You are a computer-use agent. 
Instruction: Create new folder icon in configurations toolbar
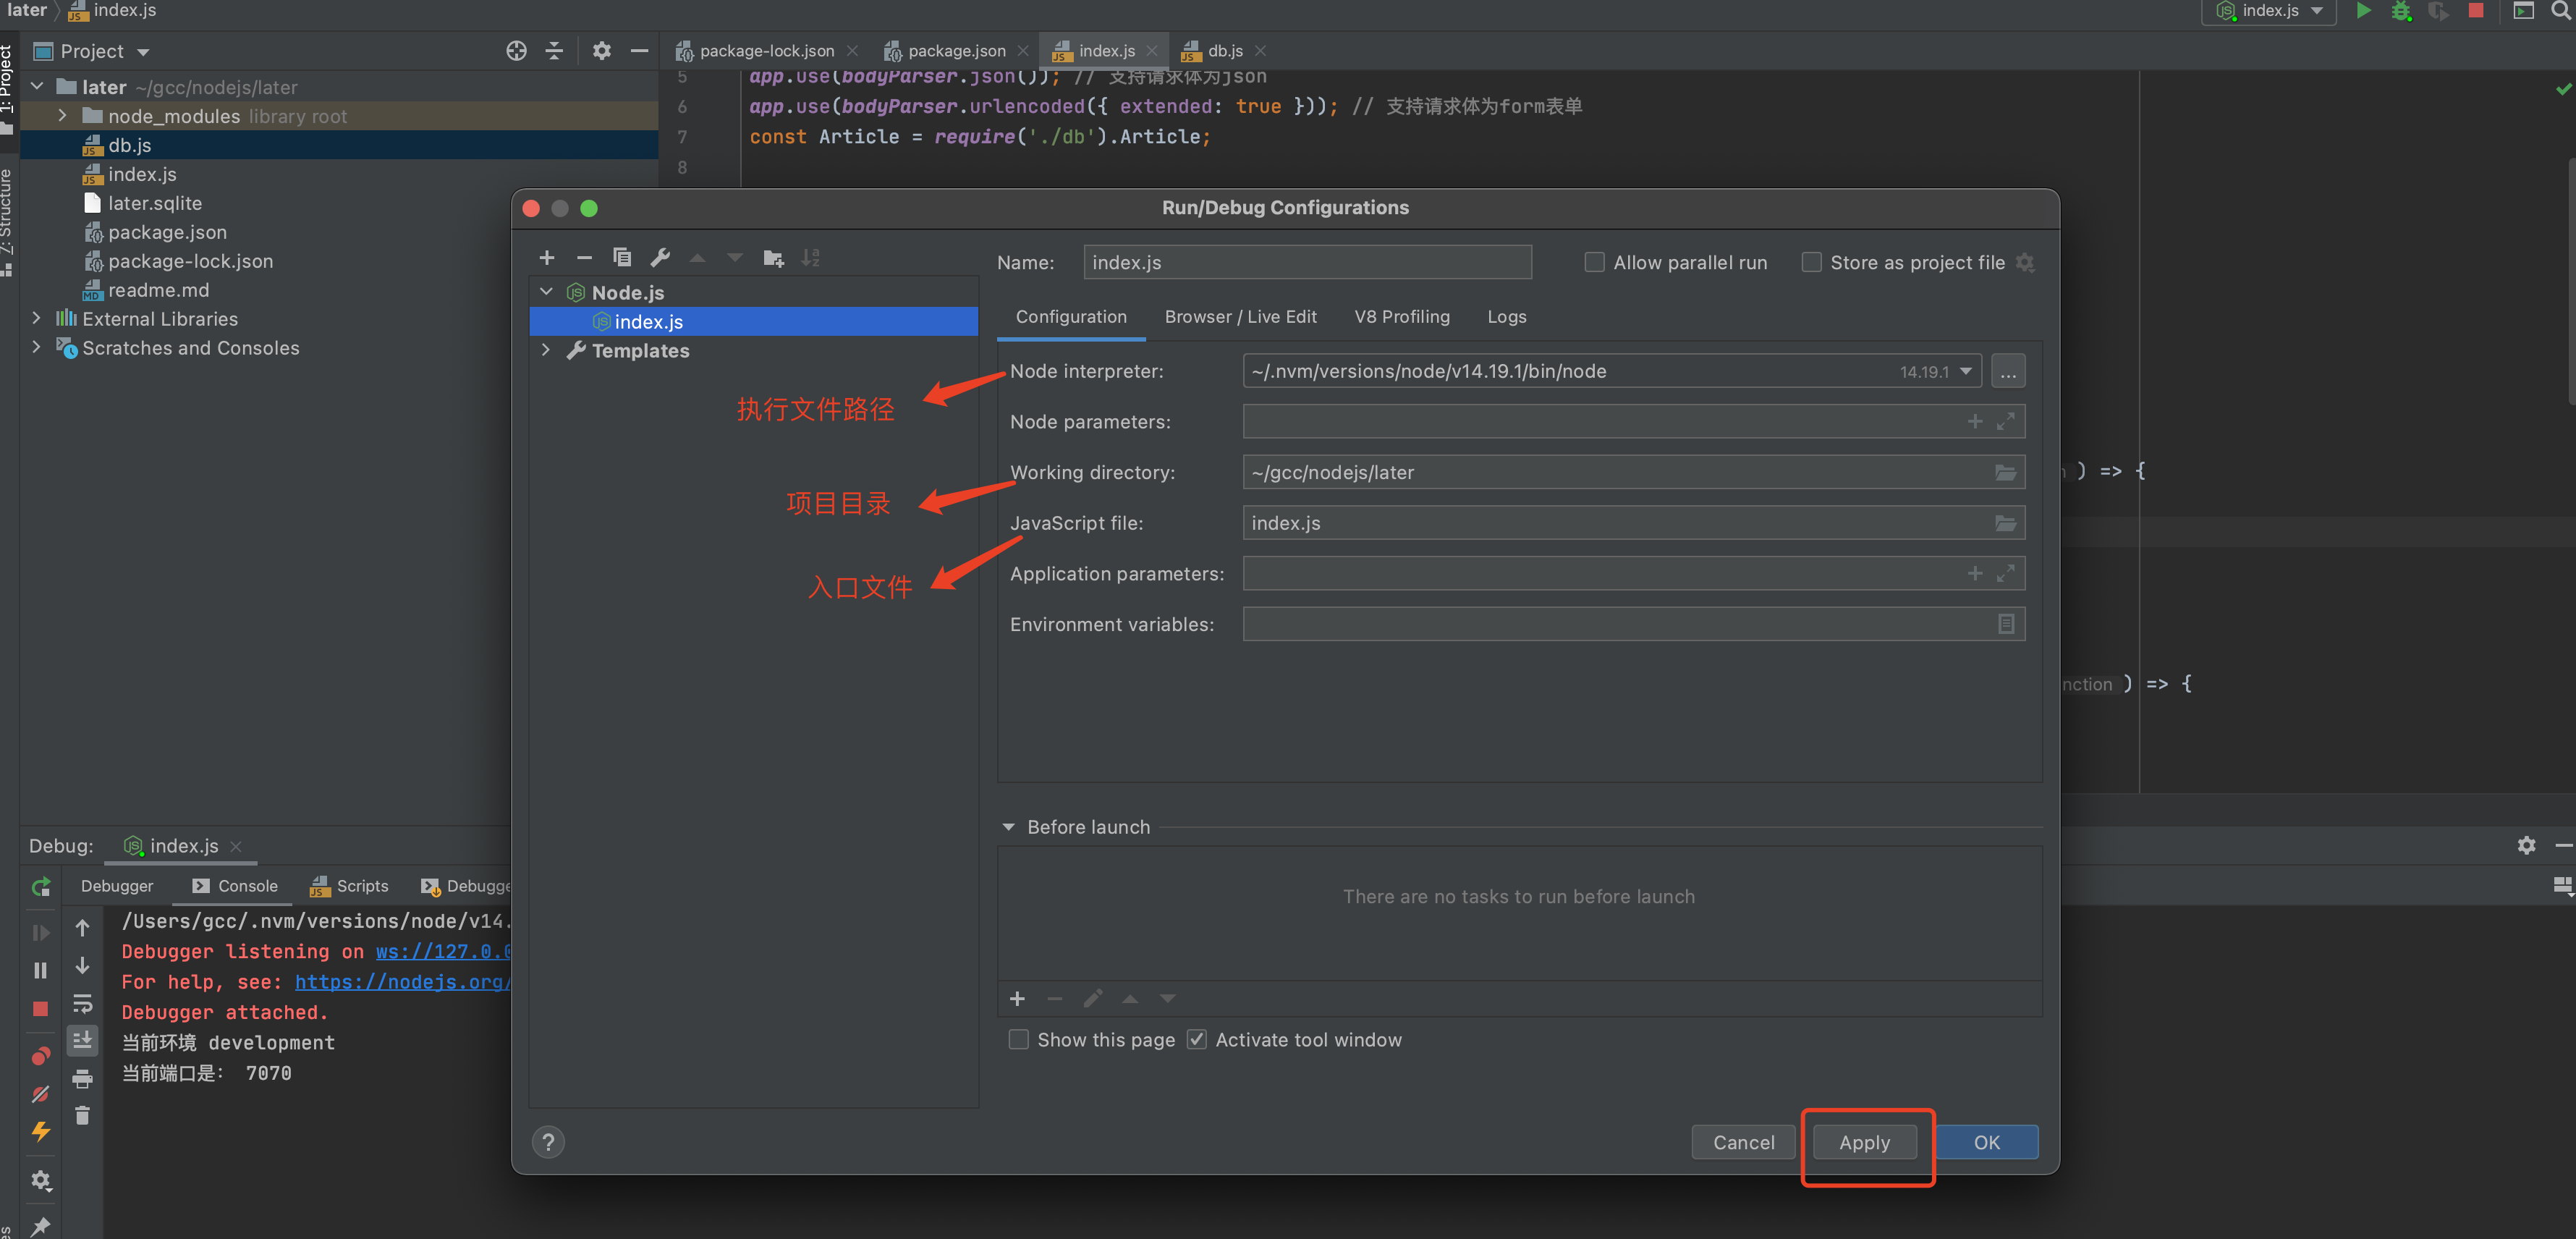773,258
